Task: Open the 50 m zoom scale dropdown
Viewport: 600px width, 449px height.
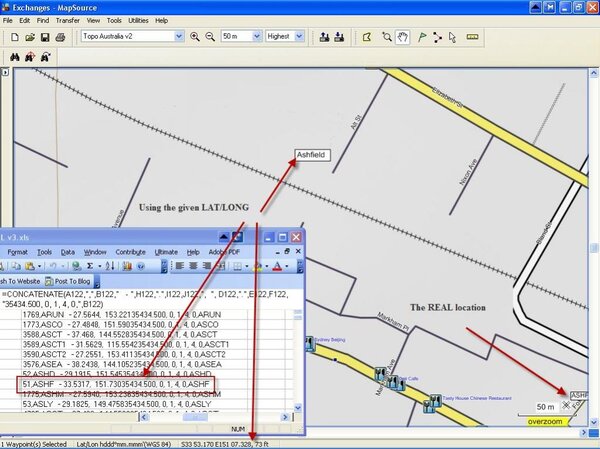Action: click(255, 37)
